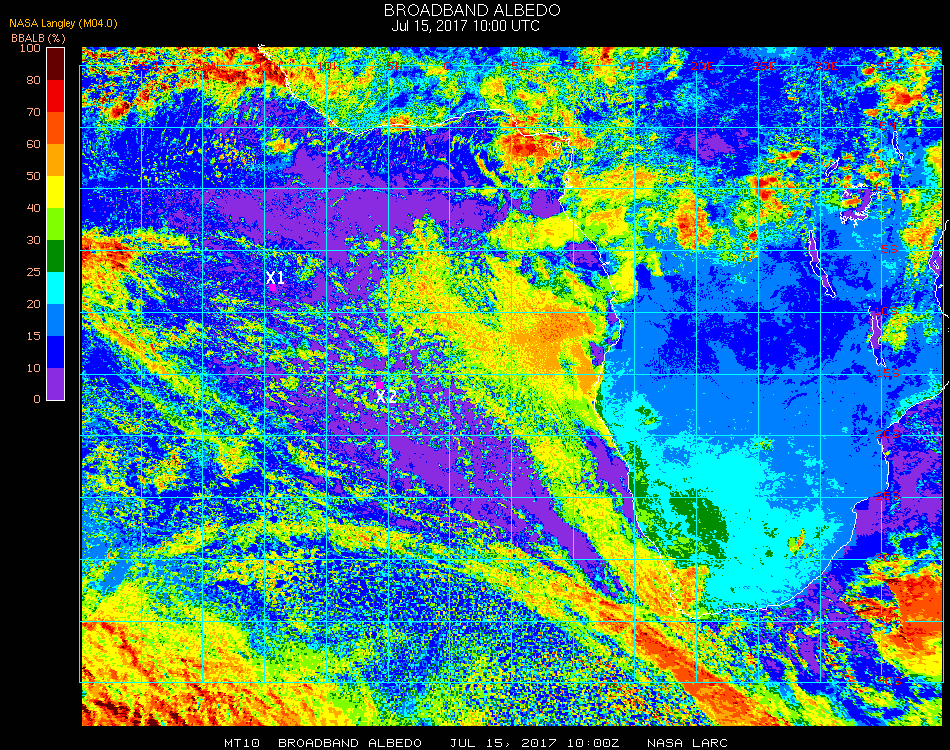Click the X2 marker label
The image size is (950, 750).
point(386,397)
